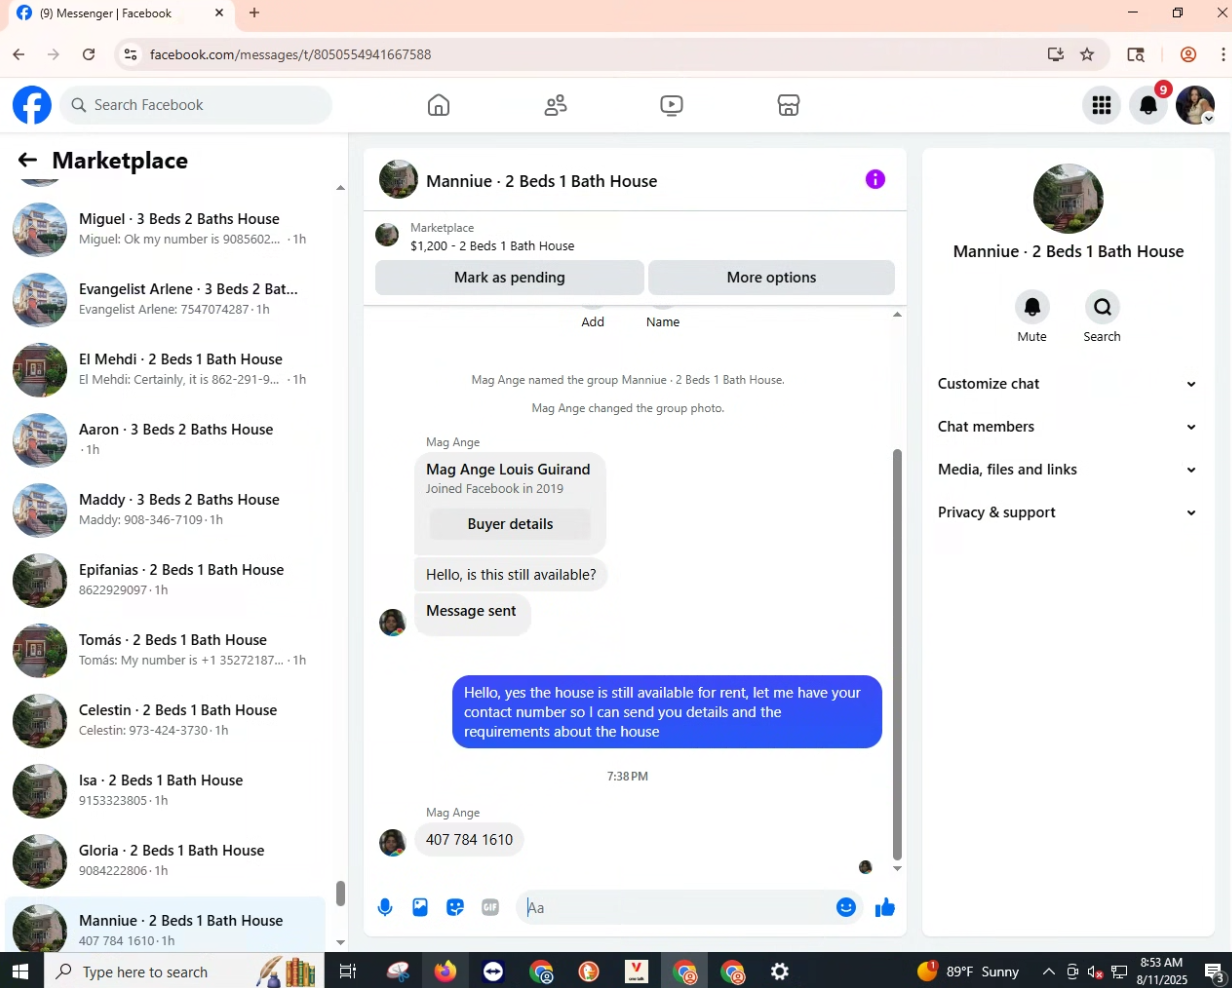This screenshot has width=1232, height=988.
Task: View site information icon in address bar
Action: click(x=130, y=54)
